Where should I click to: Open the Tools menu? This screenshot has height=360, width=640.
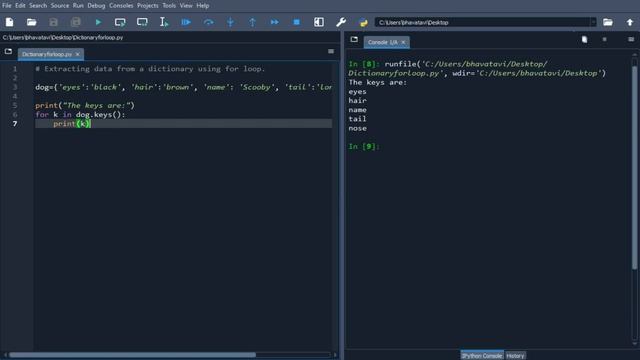169,6
